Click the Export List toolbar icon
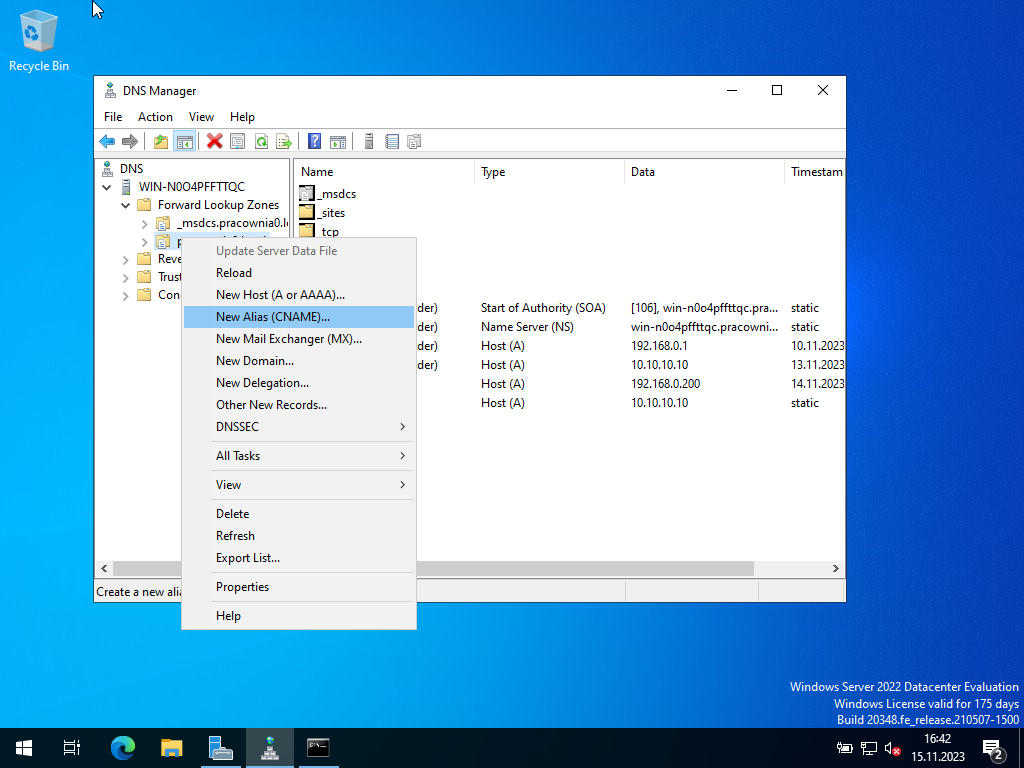The height and width of the screenshot is (768, 1024). [x=284, y=141]
